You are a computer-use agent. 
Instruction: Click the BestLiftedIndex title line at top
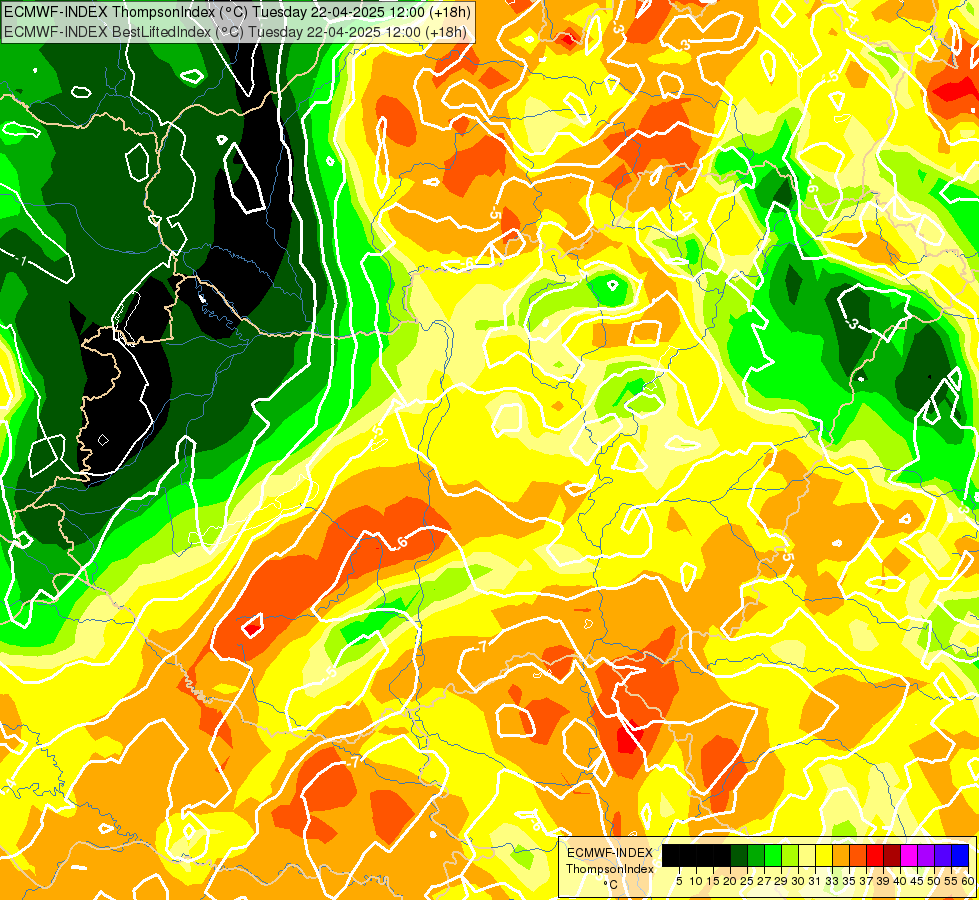tap(235, 31)
